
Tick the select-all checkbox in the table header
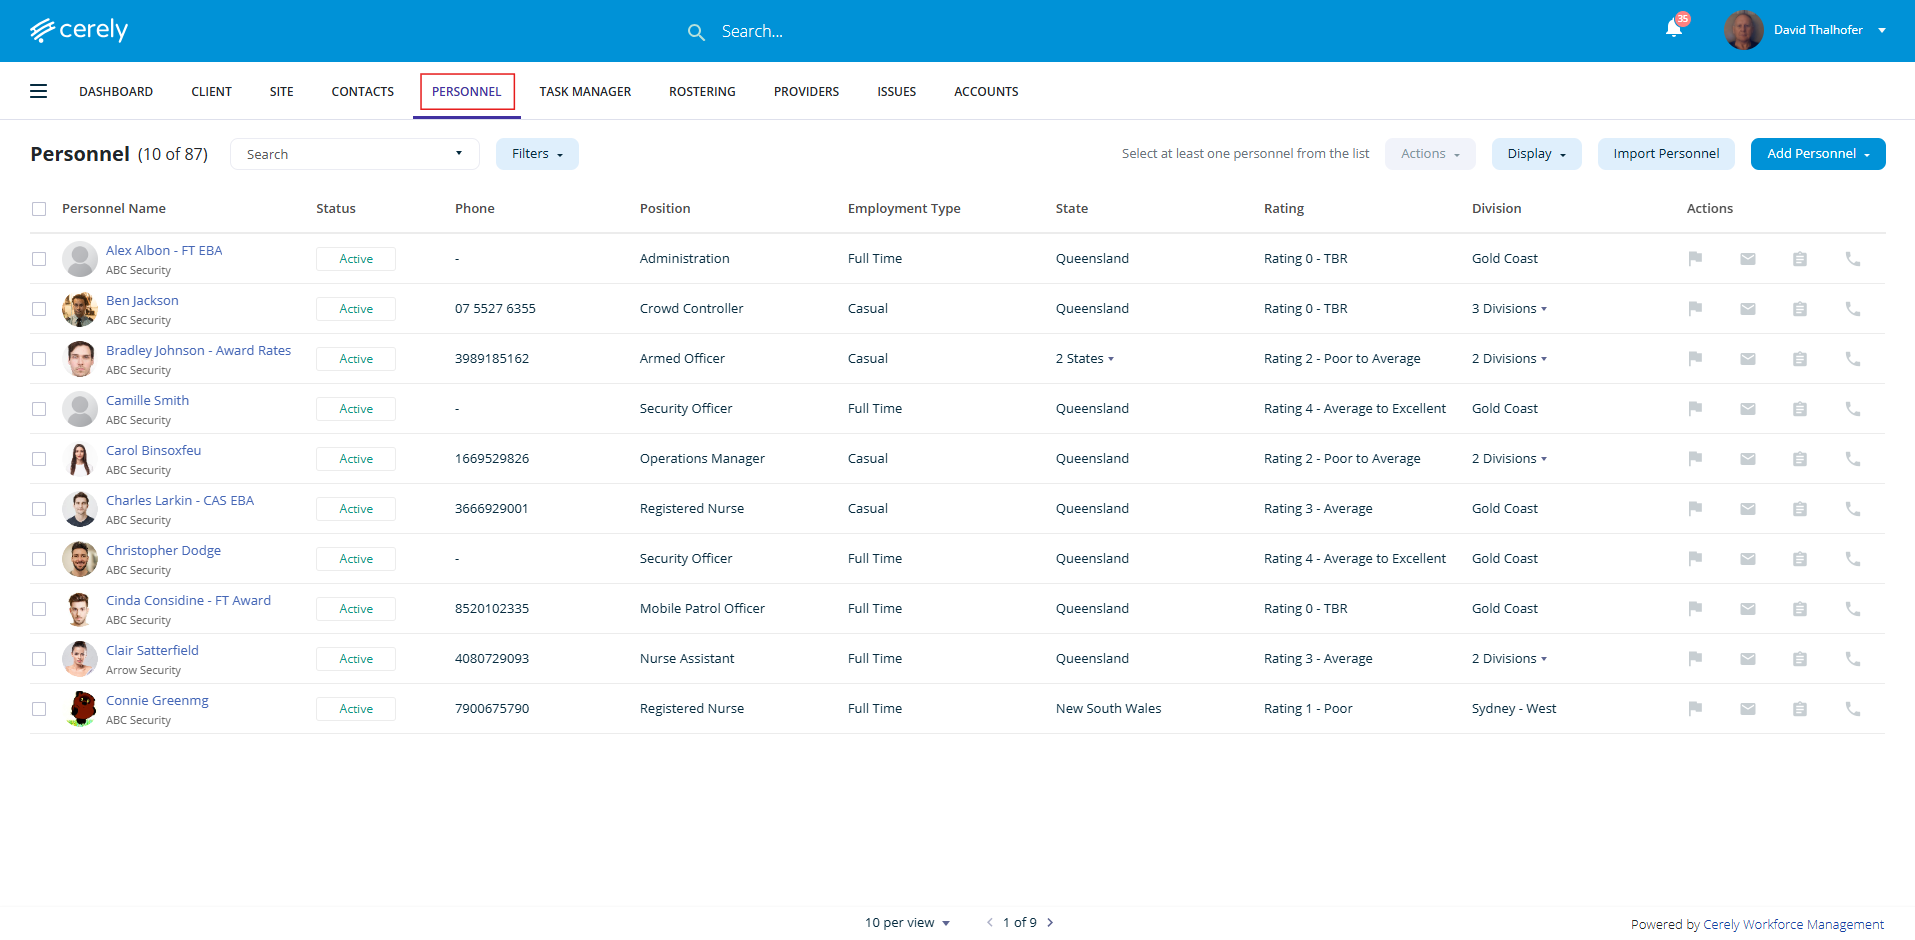pyautogui.click(x=39, y=209)
